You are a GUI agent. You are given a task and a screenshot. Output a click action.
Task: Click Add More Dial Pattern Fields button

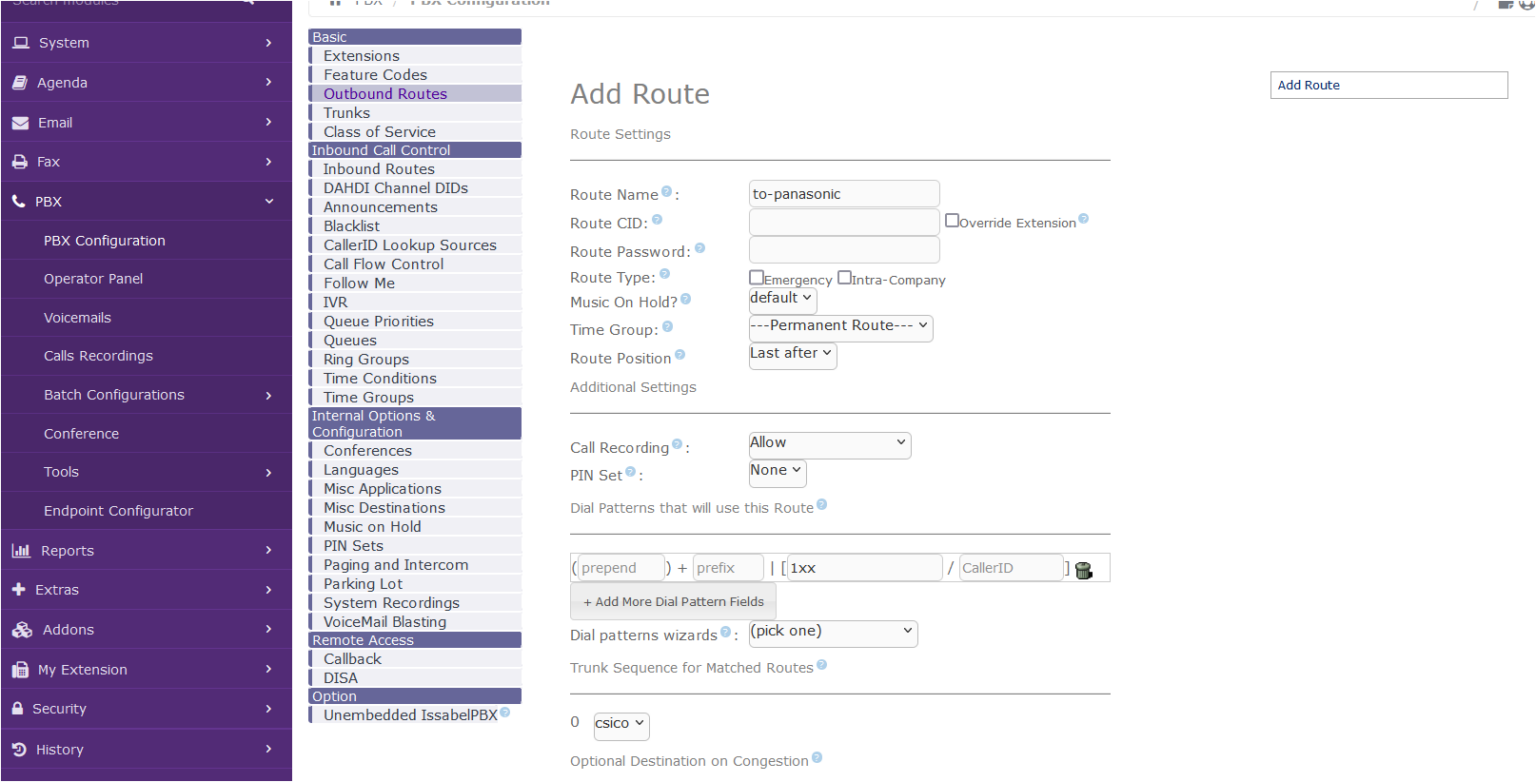673,602
